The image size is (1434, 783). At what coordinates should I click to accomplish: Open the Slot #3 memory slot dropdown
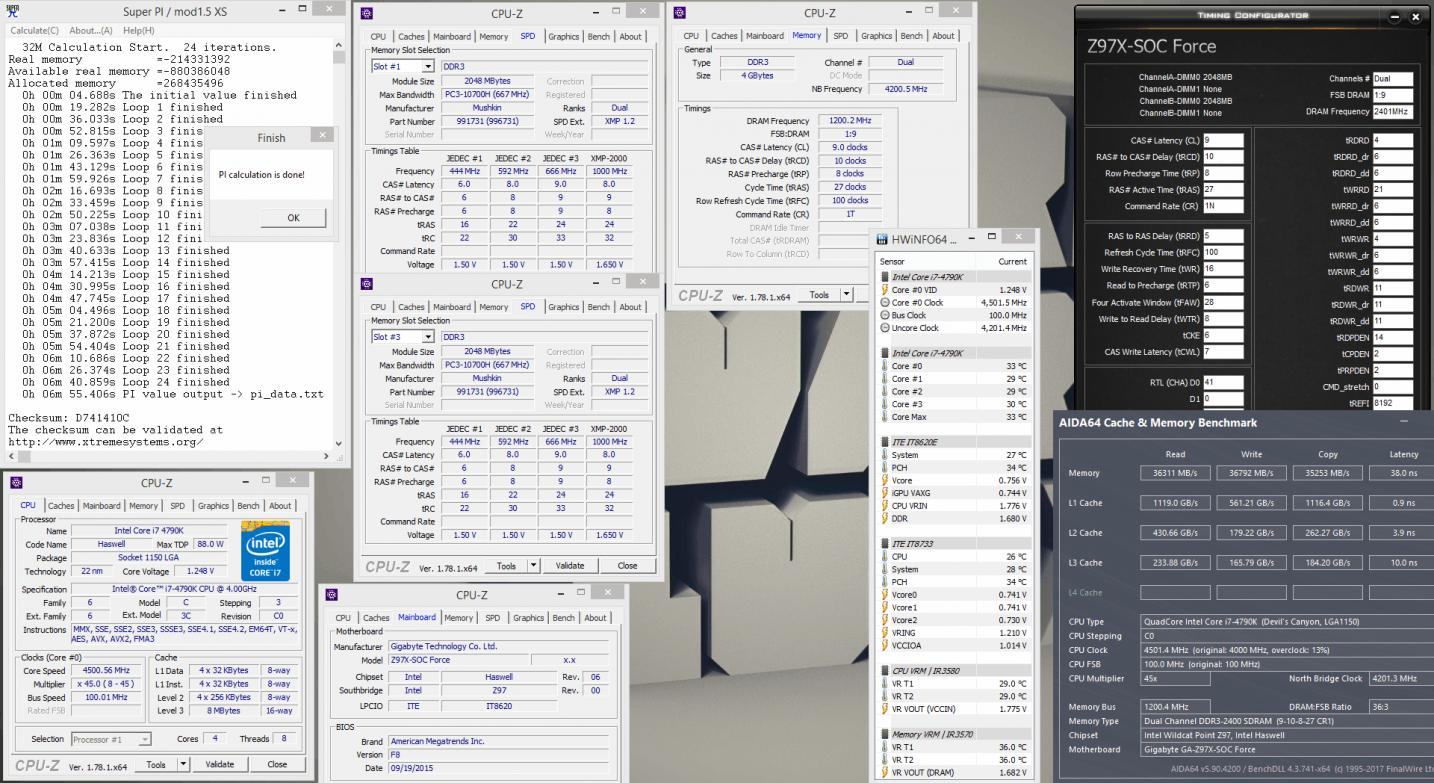pyautogui.click(x=430, y=337)
